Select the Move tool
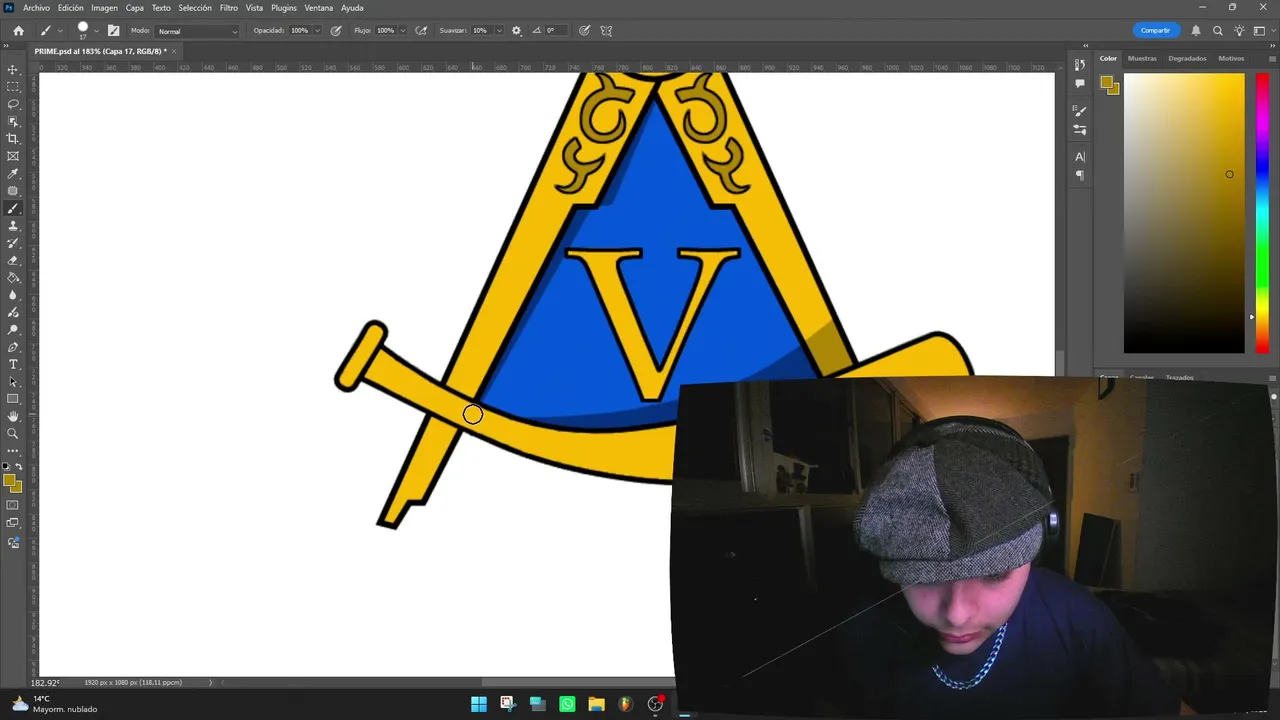Image resolution: width=1280 pixels, height=720 pixels. [x=13, y=69]
